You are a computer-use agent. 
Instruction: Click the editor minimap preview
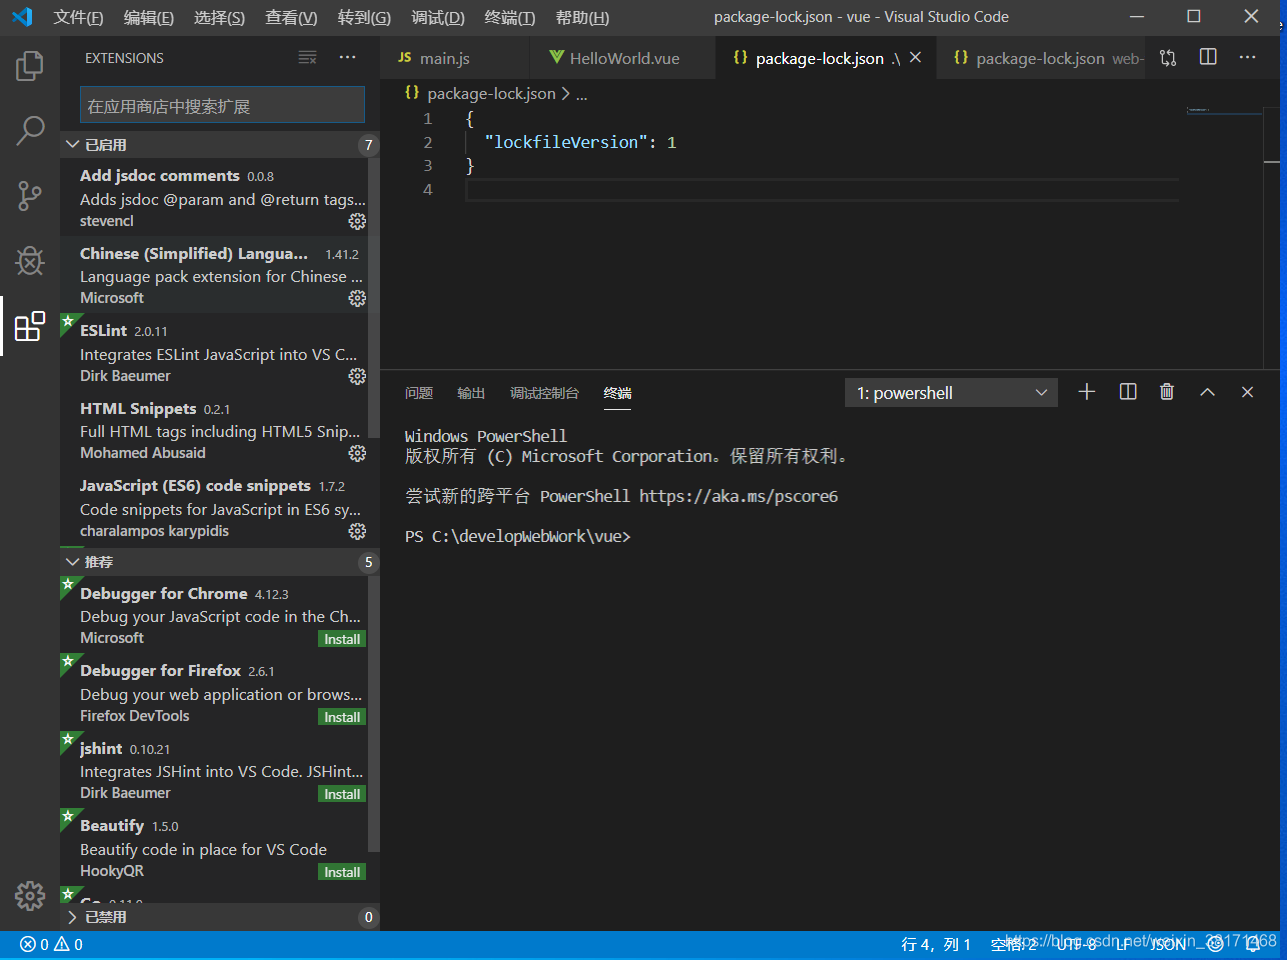coord(1223,111)
